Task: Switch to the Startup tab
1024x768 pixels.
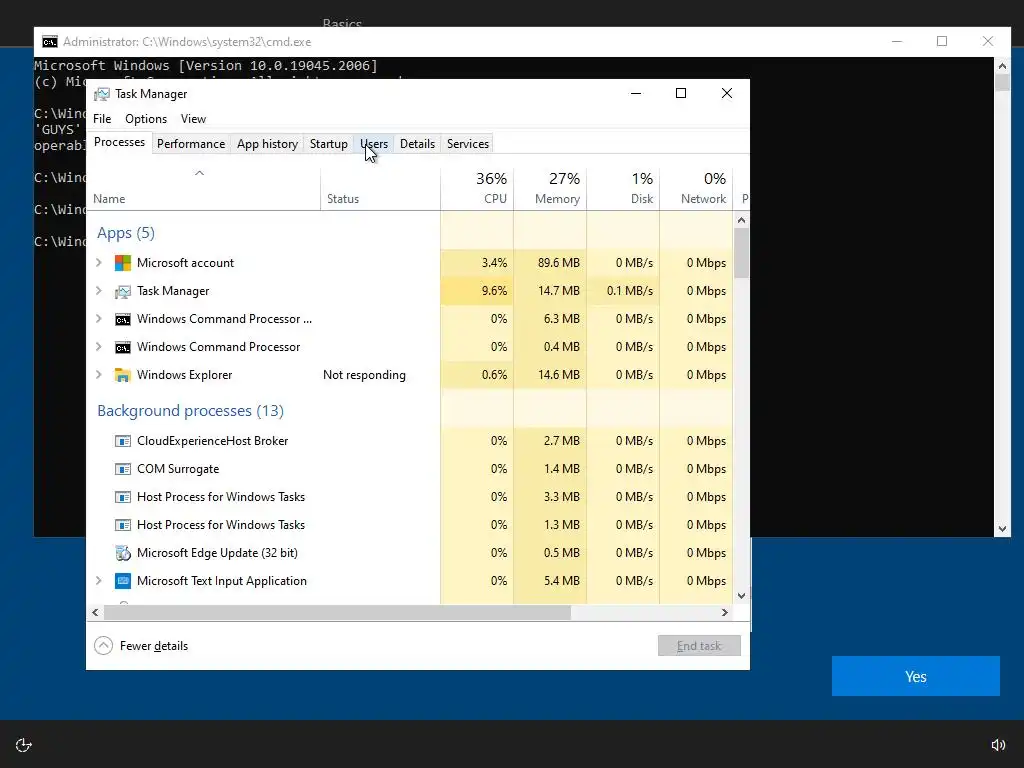Action: 328,144
